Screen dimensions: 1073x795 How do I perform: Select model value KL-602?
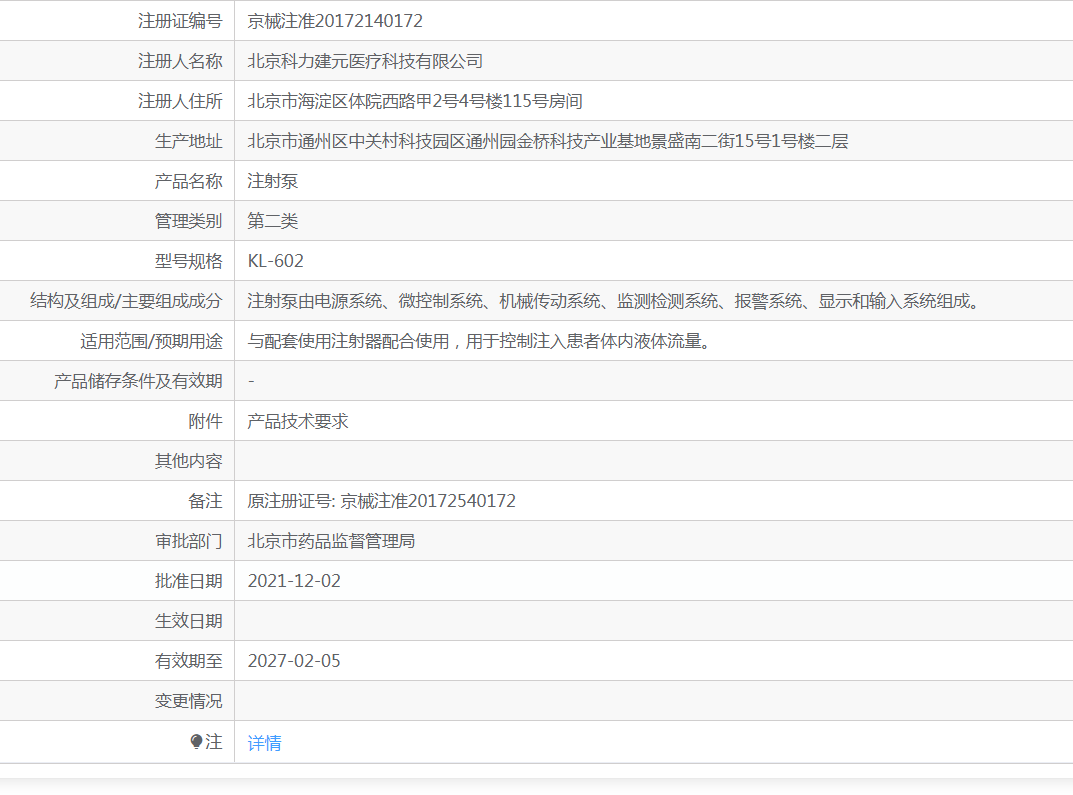(275, 261)
